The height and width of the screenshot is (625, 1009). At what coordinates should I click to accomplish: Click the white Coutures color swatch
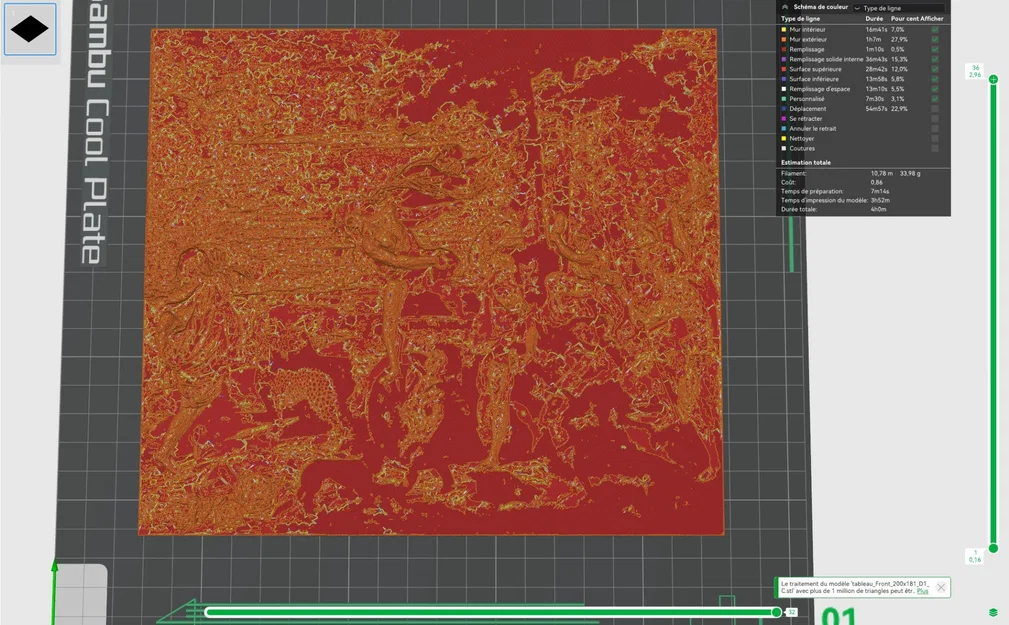pos(784,148)
